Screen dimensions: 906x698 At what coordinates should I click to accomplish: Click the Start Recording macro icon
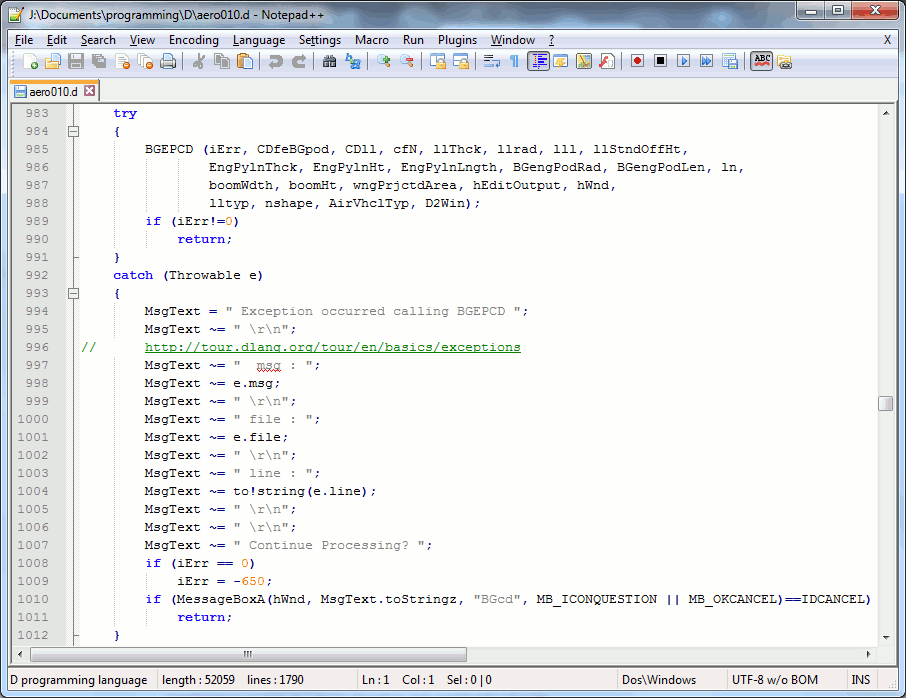tap(637, 62)
